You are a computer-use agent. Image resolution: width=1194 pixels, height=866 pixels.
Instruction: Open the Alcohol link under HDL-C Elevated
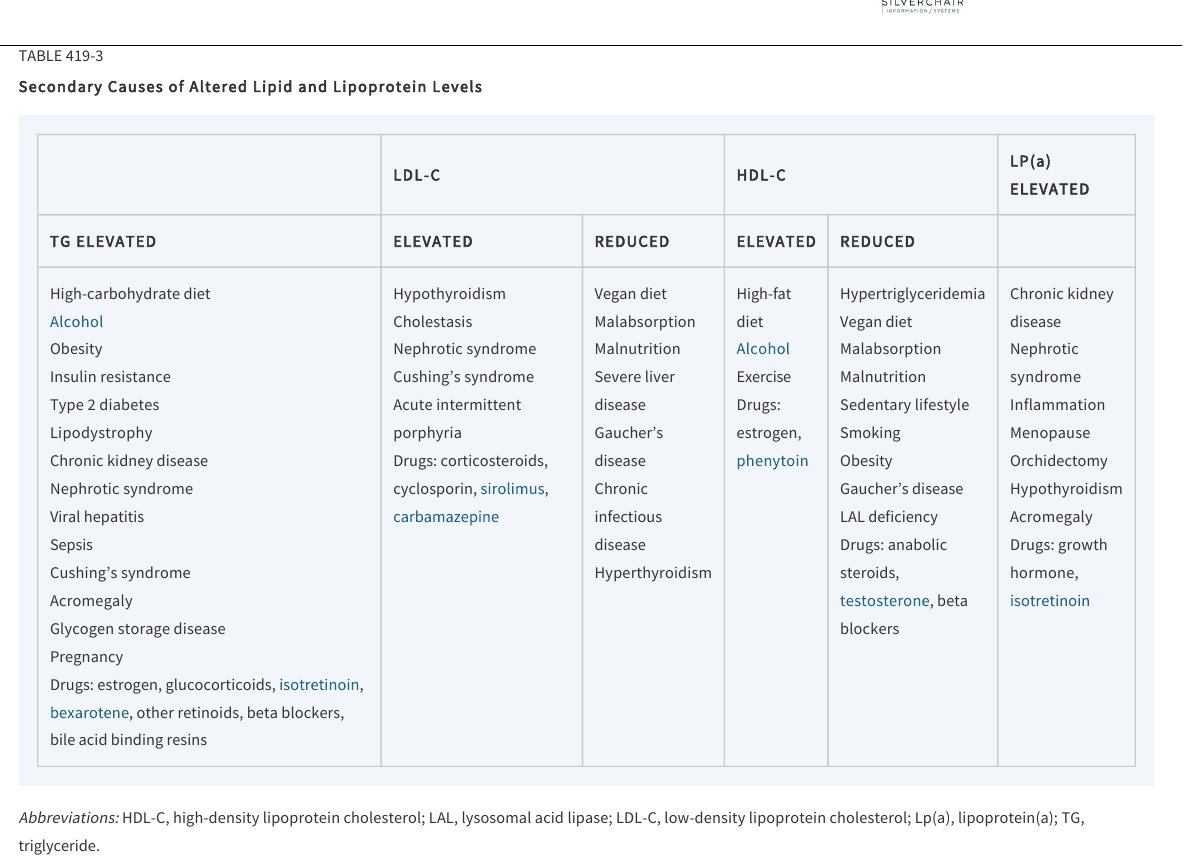762,349
